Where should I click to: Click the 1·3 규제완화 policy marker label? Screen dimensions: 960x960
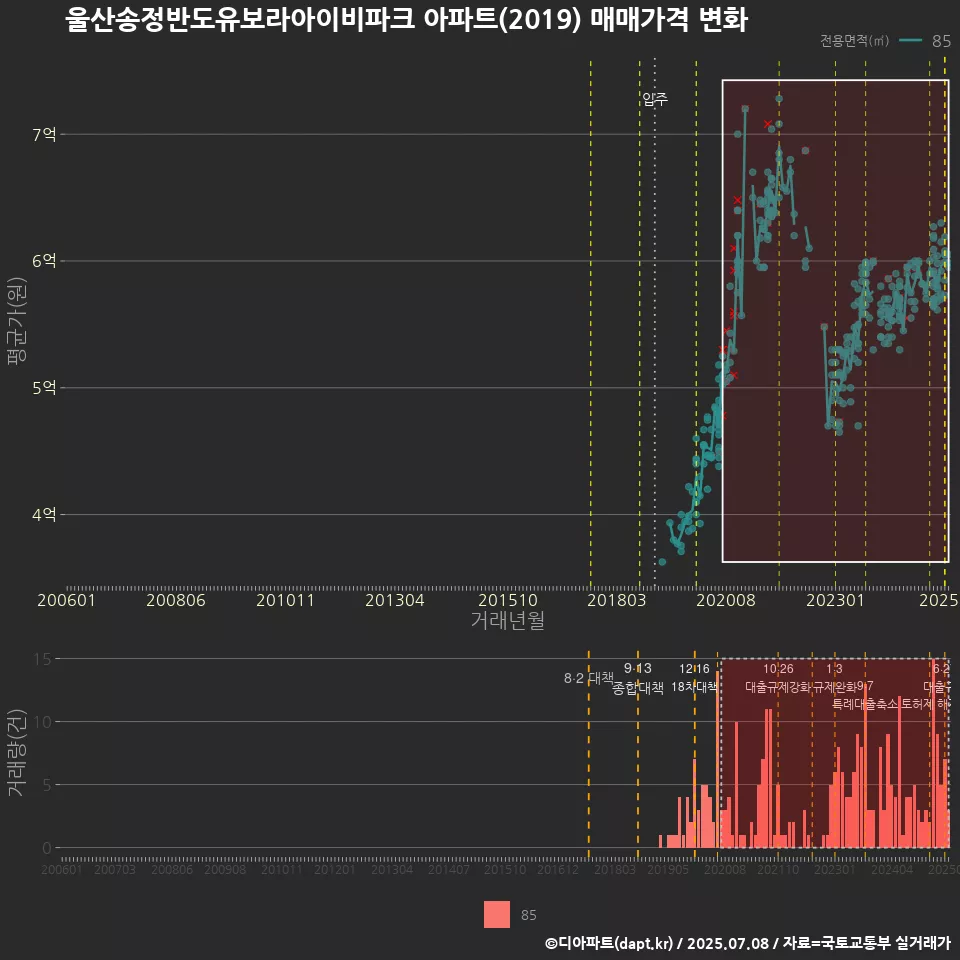[834, 678]
